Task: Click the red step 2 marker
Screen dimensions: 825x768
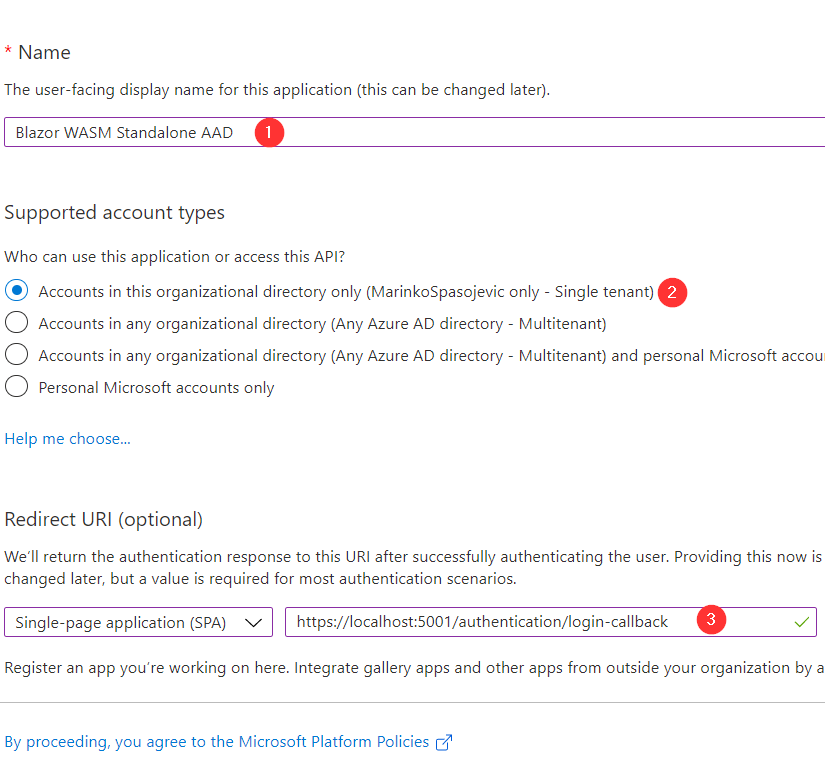Action: tap(672, 292)
